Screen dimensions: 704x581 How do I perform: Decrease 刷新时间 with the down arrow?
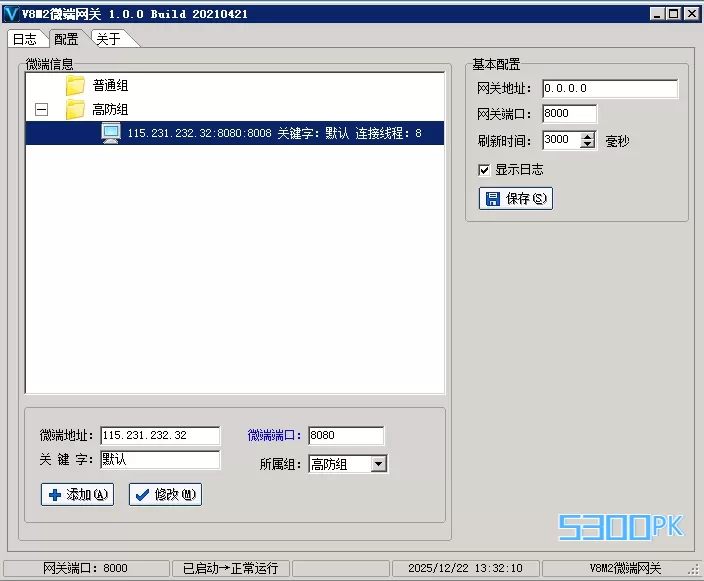587,144
